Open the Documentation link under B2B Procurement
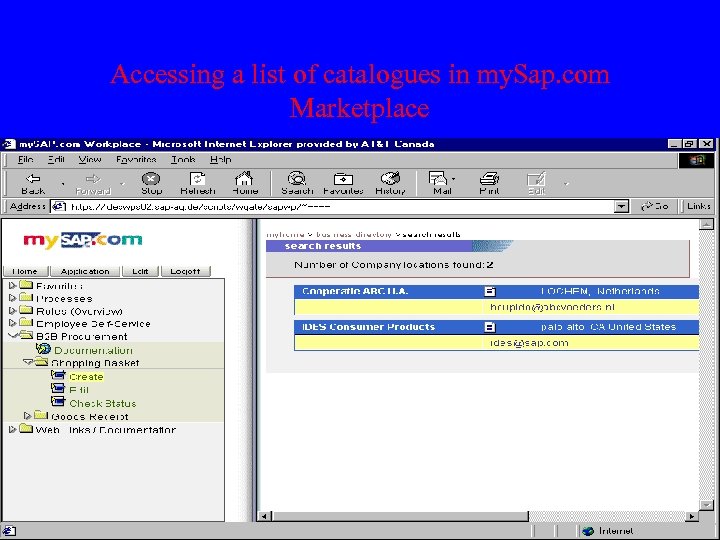 point(93,350)
